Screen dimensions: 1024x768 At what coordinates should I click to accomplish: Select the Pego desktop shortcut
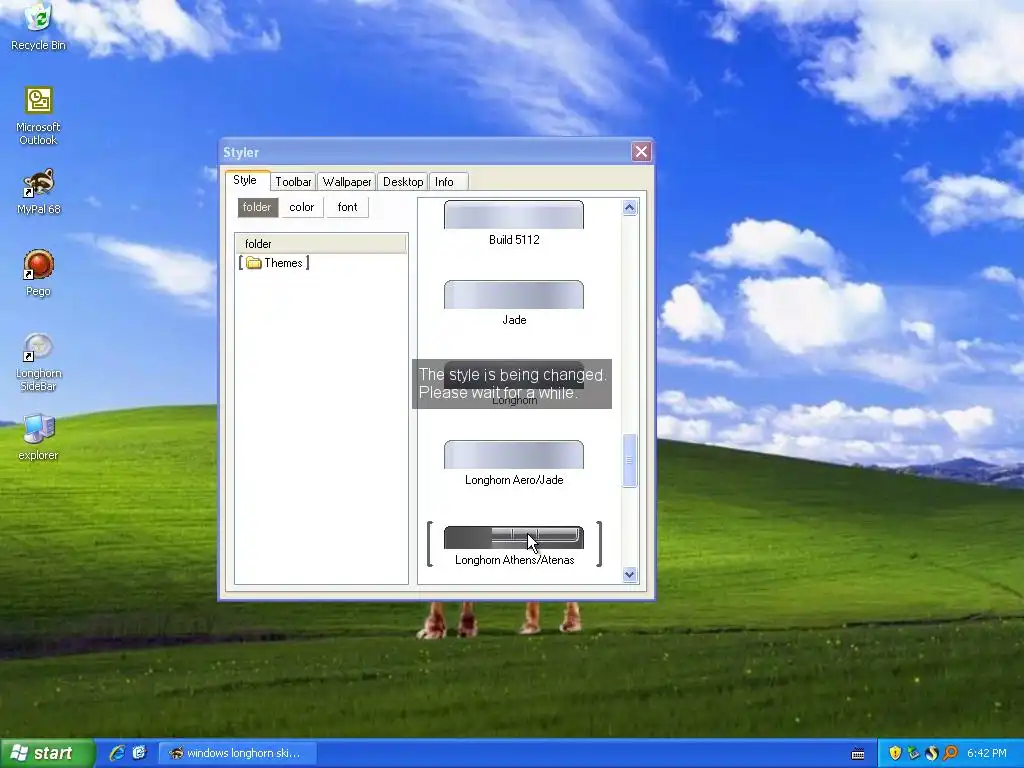click(x=39, y=273)
